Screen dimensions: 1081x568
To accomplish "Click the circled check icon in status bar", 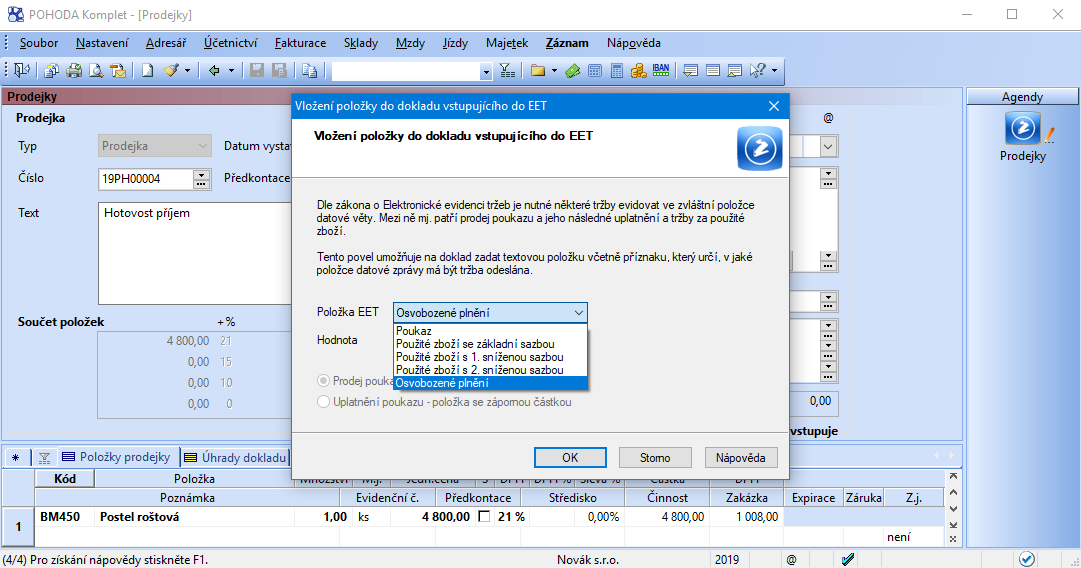I will (x=1027, y=559).
